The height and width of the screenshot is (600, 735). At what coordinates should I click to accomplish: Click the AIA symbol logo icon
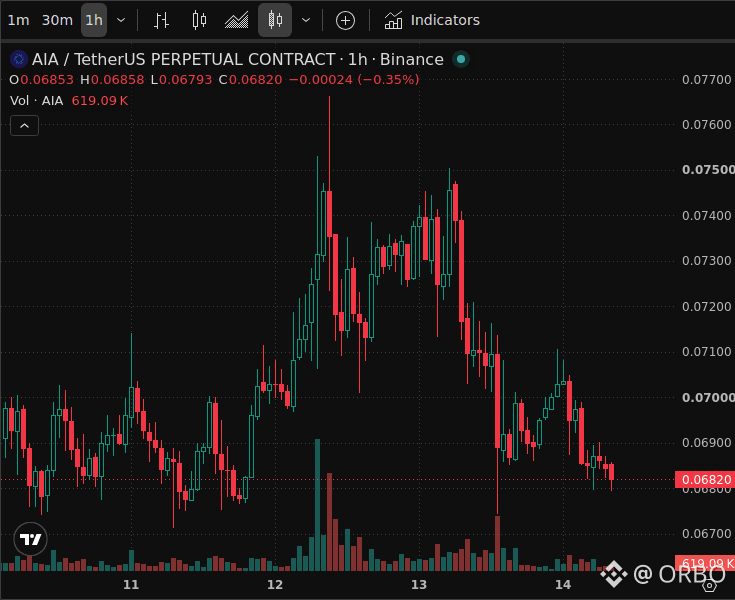coord(19,59)
